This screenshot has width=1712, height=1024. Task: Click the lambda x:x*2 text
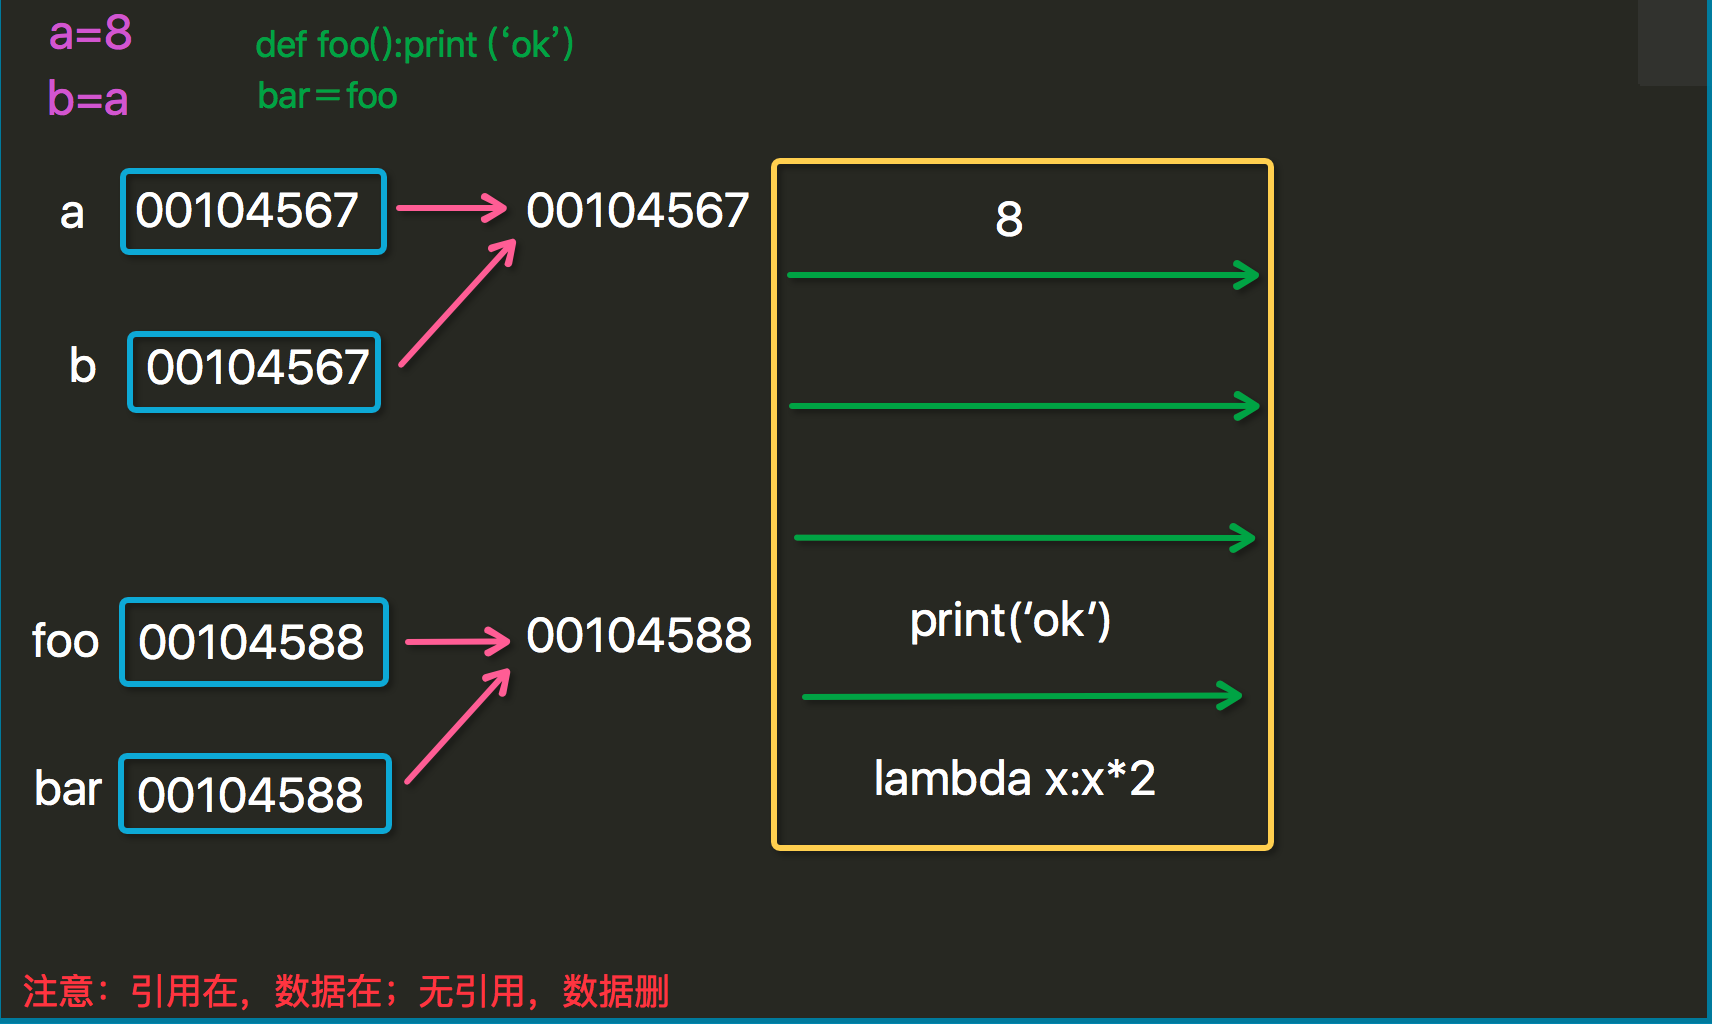pyautogui.click(x=1014, y=778)
